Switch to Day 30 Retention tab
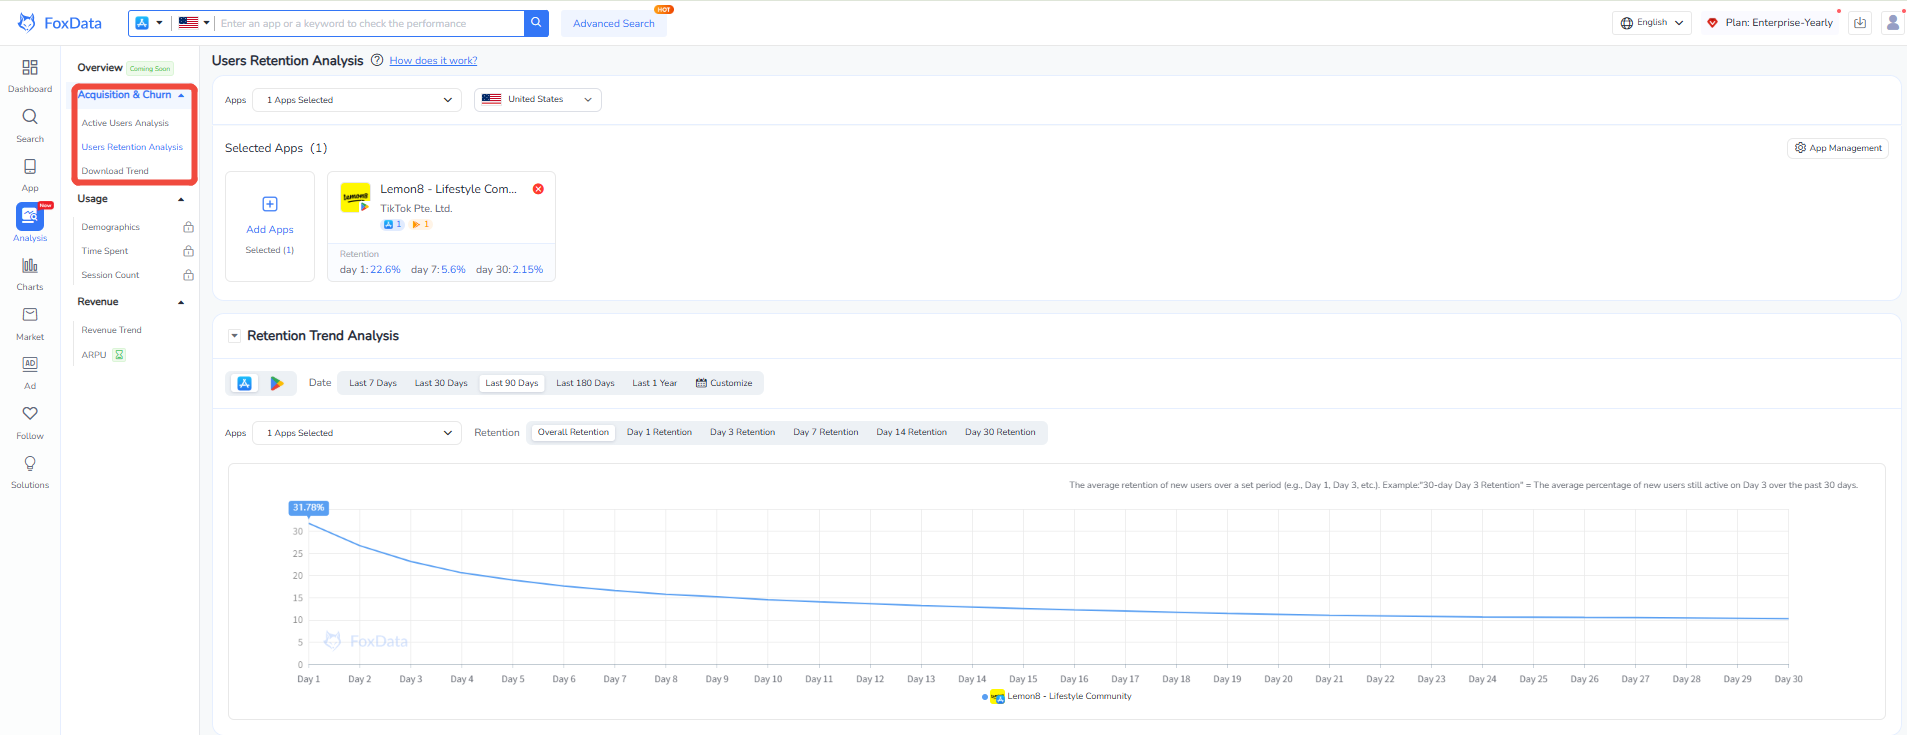The image size is (1907, 735). click(x=1000, y=432)
